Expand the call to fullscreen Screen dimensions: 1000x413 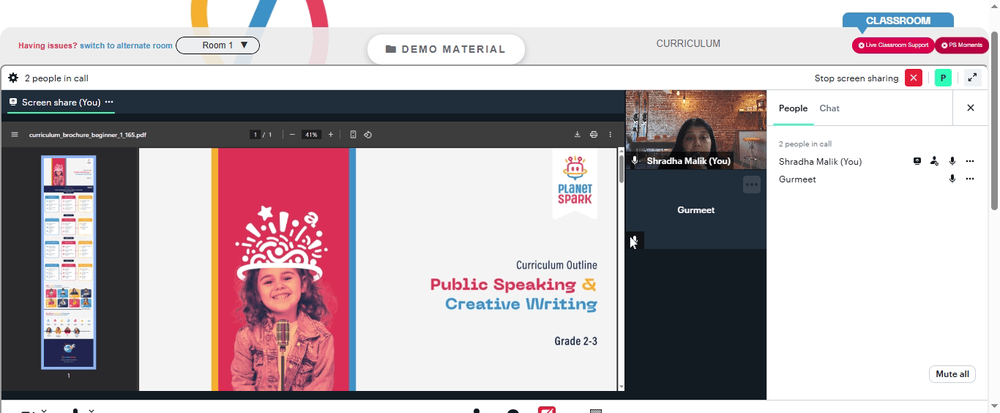972,78
